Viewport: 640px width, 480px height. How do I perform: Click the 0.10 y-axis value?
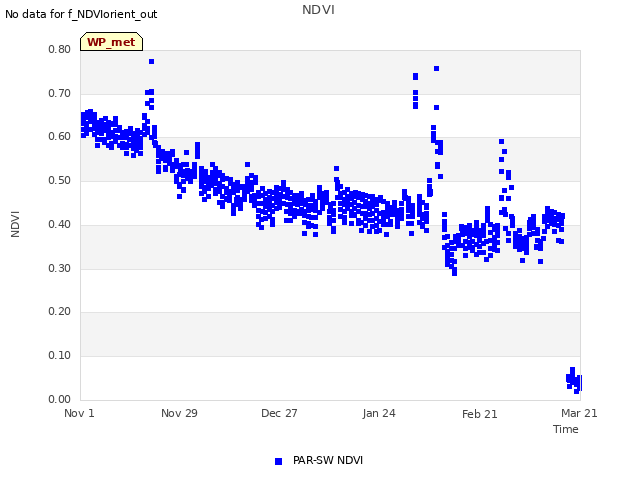pos(60,356)
